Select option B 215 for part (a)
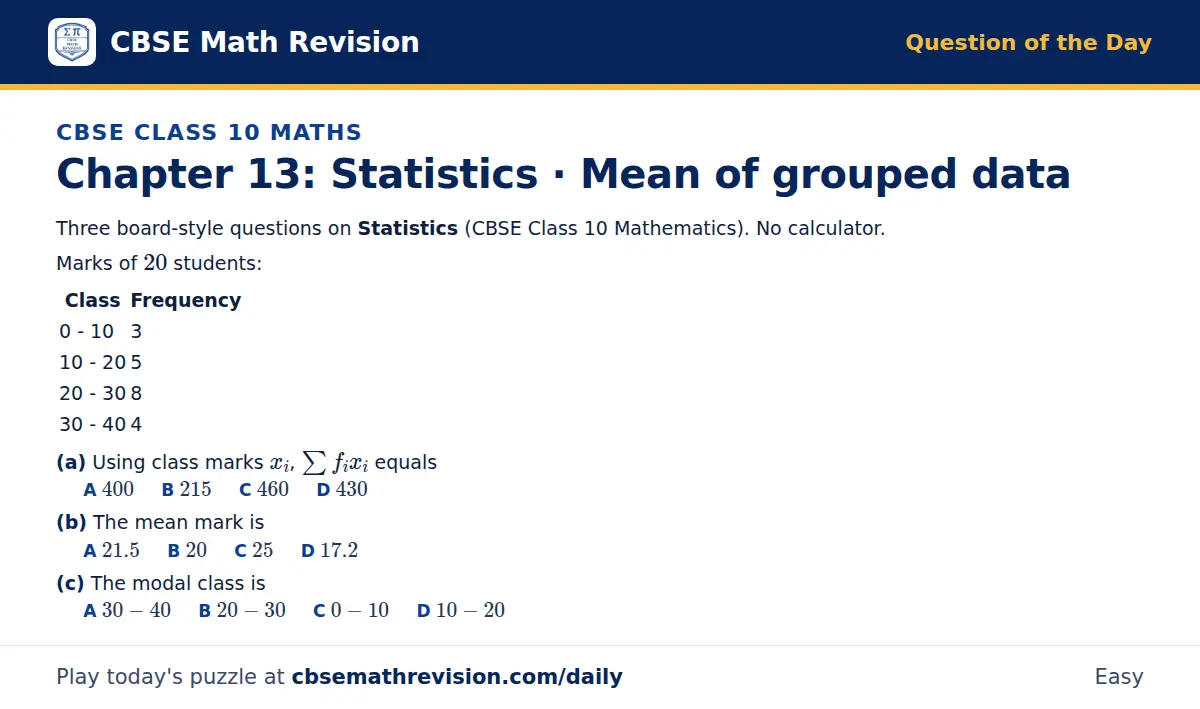Screen dimensions: 1200x709 [187, 489]
